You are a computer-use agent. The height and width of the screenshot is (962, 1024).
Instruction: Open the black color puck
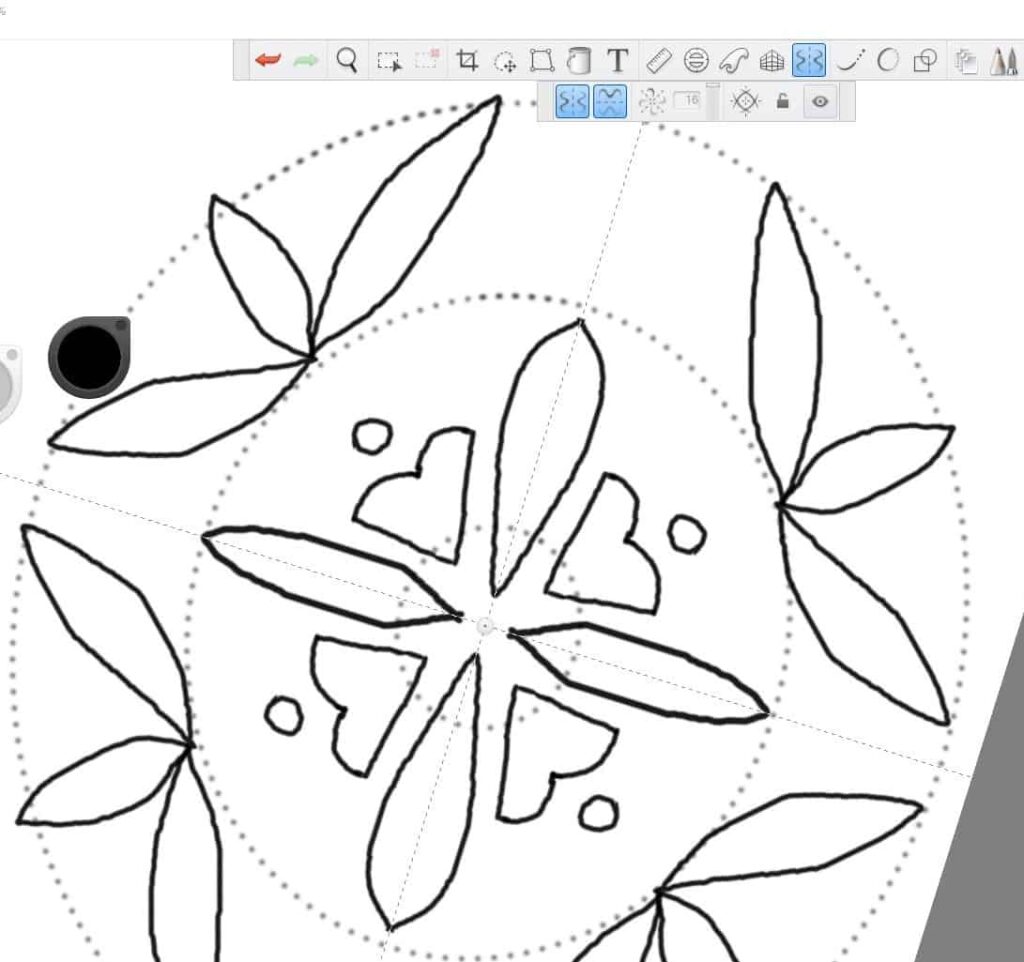pos(89,357)
